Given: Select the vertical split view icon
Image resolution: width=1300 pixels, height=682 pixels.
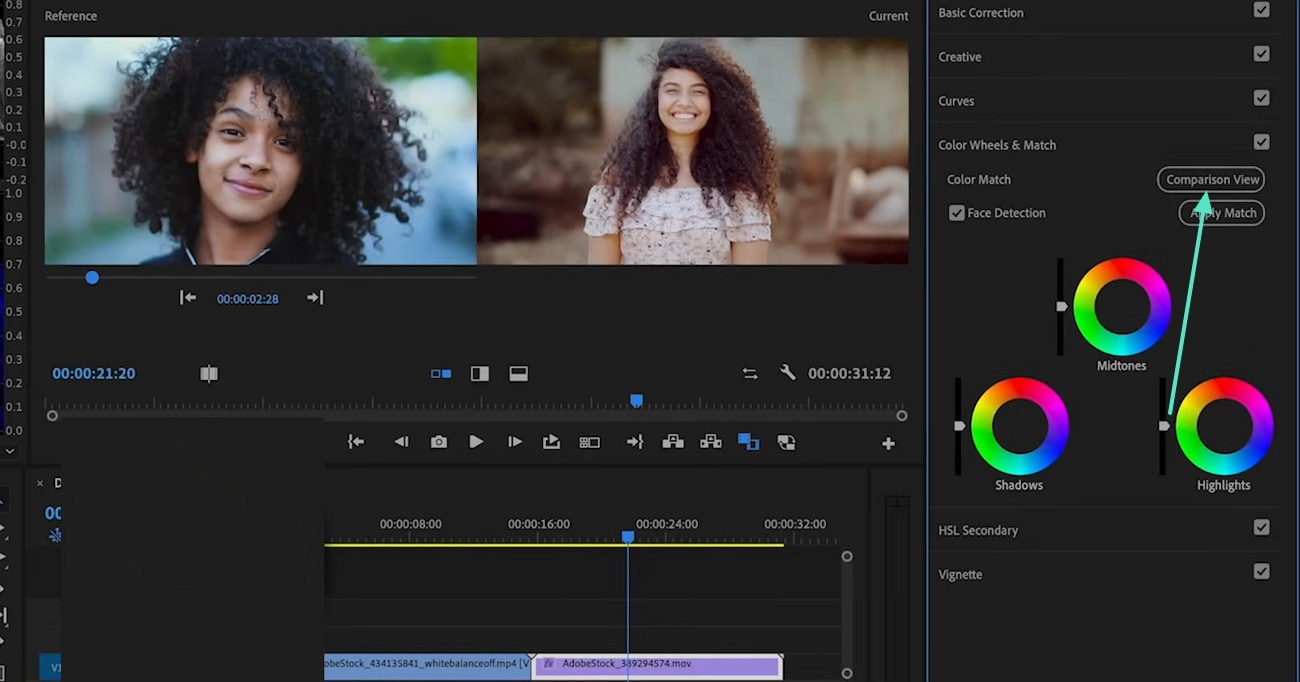Looking at the screenshot, I should (x=480, y=373).
